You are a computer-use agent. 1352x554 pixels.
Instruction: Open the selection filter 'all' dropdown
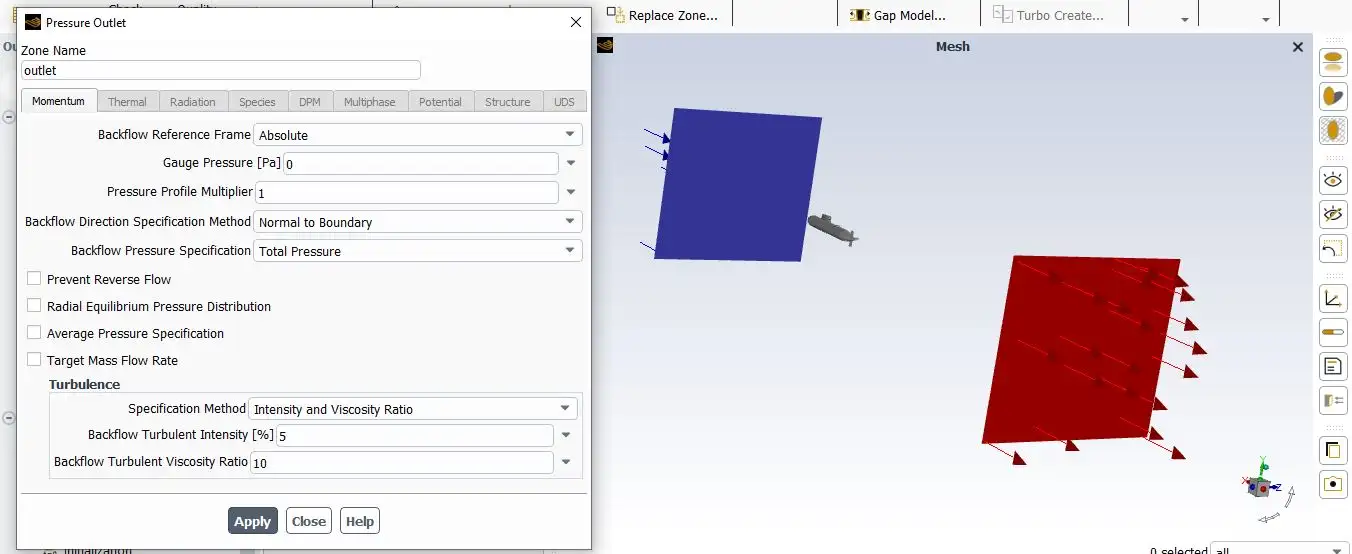(1280, 549)
